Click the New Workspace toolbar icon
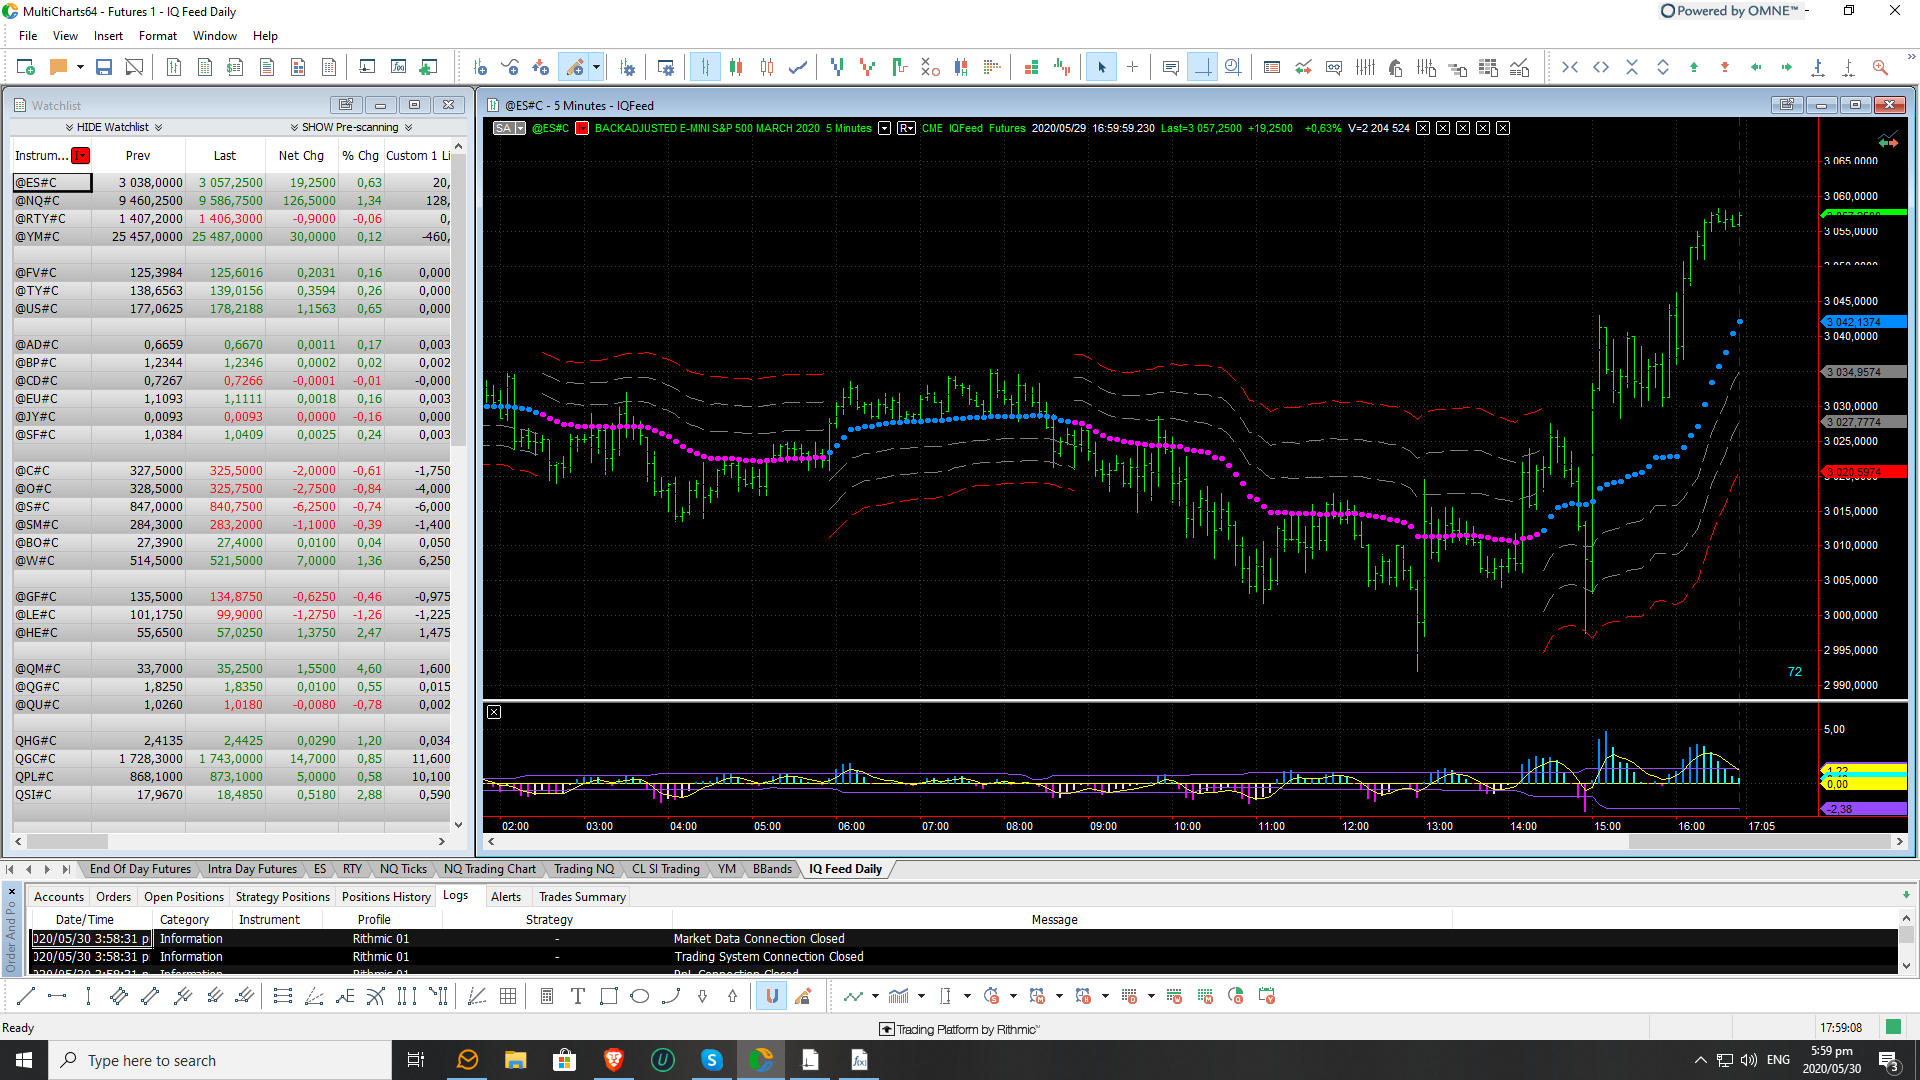 (x=26, y=67)
